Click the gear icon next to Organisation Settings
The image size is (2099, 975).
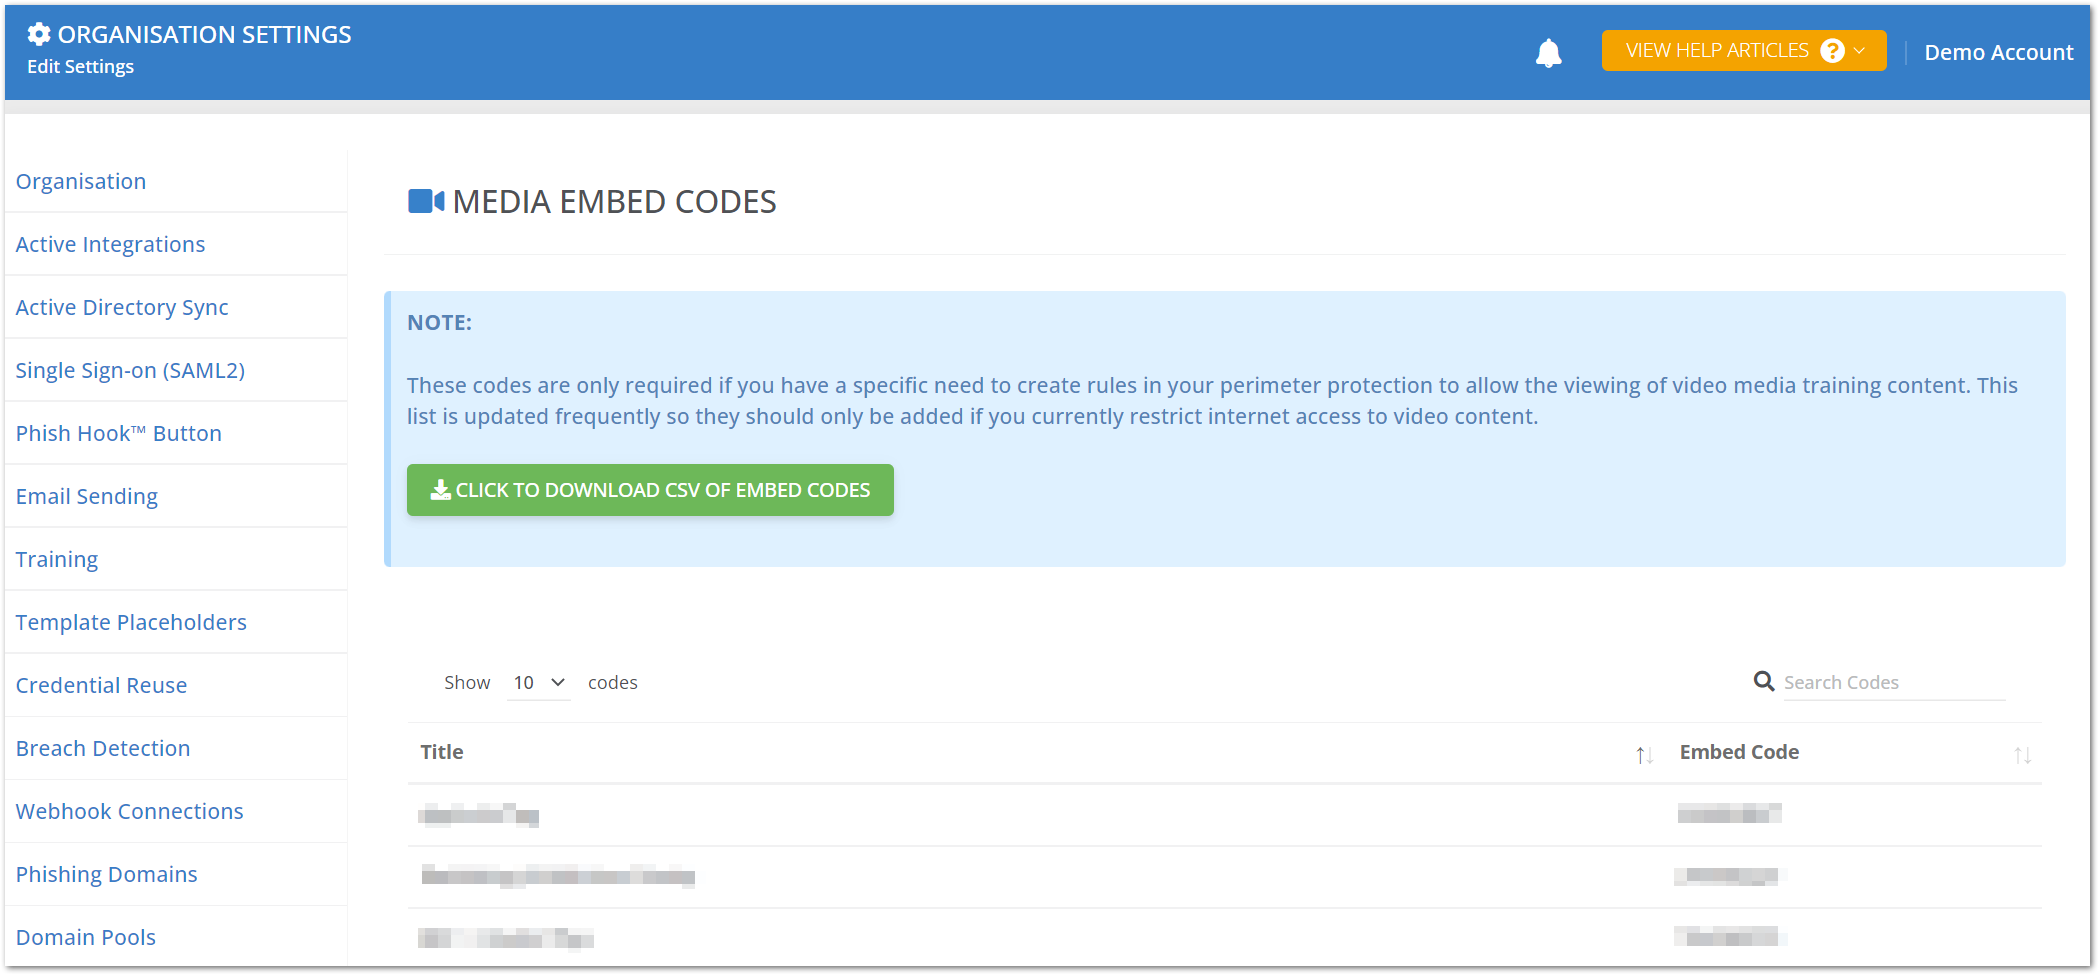tap(37, 33)
